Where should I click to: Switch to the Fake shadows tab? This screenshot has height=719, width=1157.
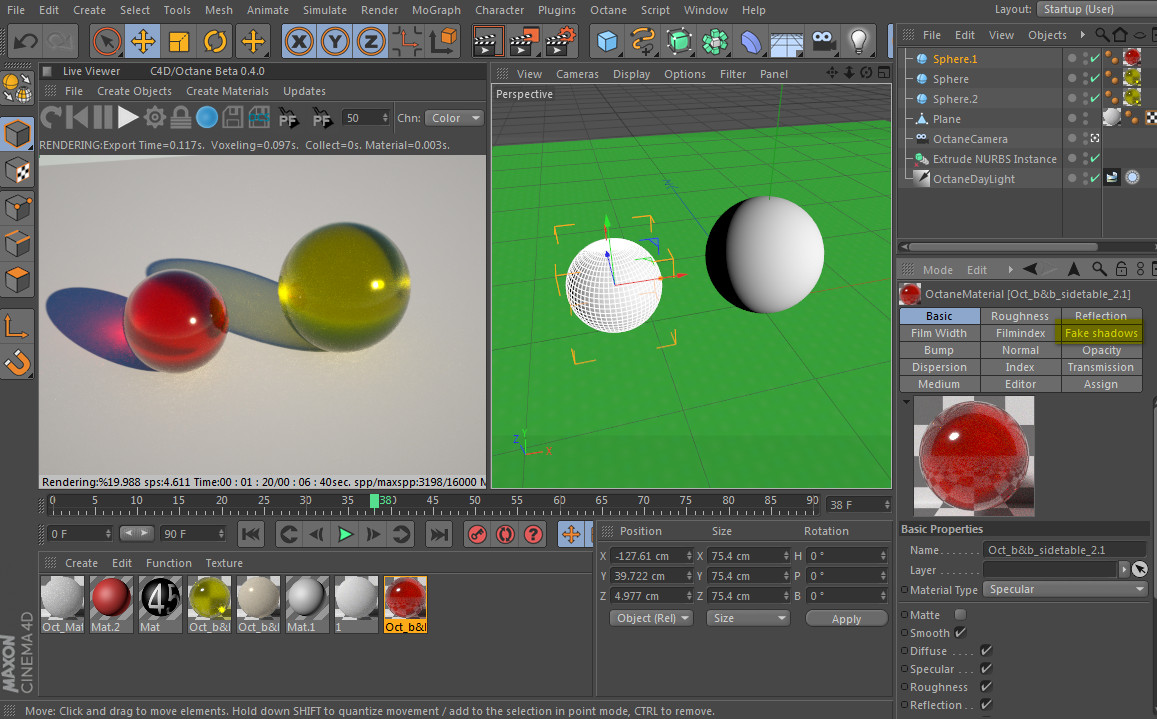1101,333
